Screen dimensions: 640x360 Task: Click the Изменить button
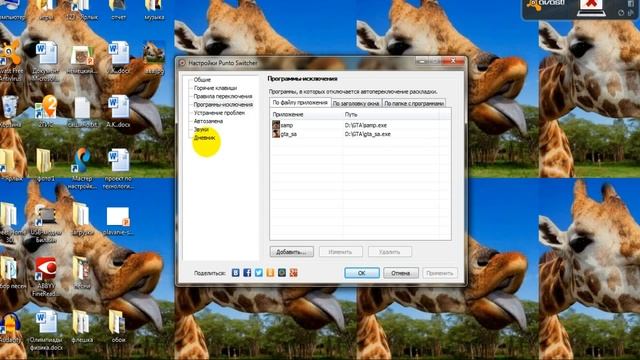pos(340,252)
